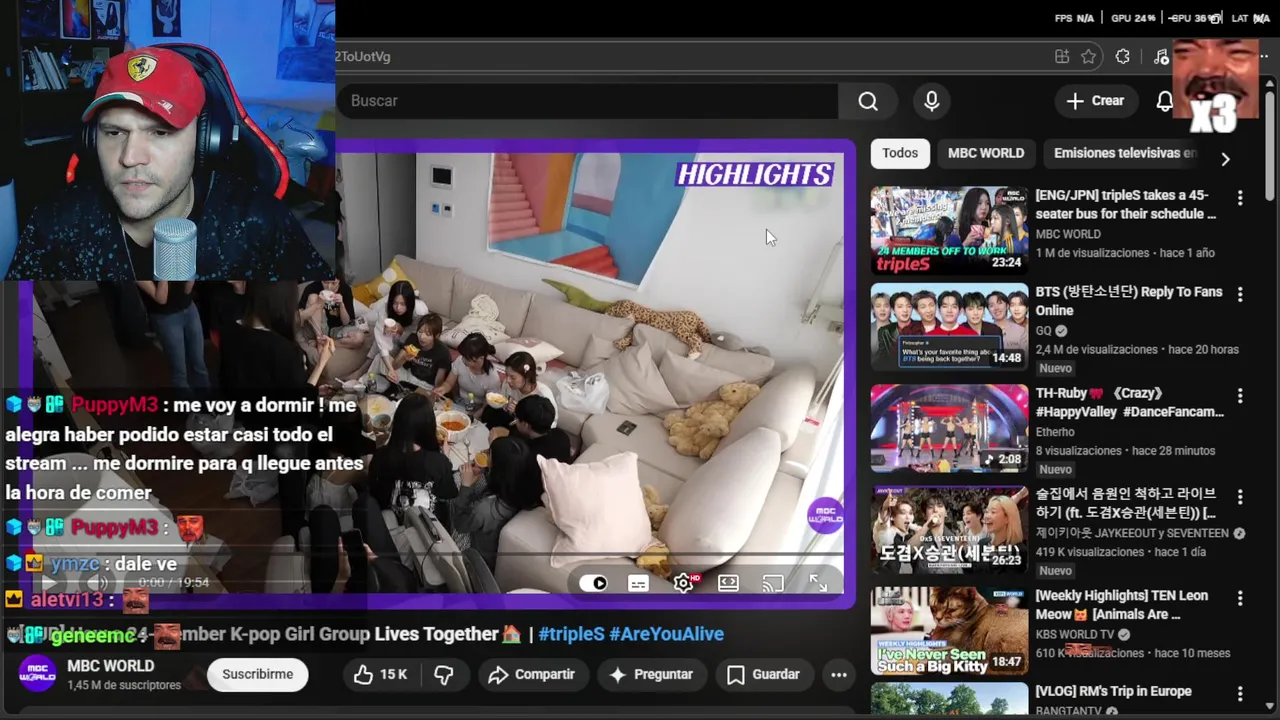Like the video with 15 K

380,675
